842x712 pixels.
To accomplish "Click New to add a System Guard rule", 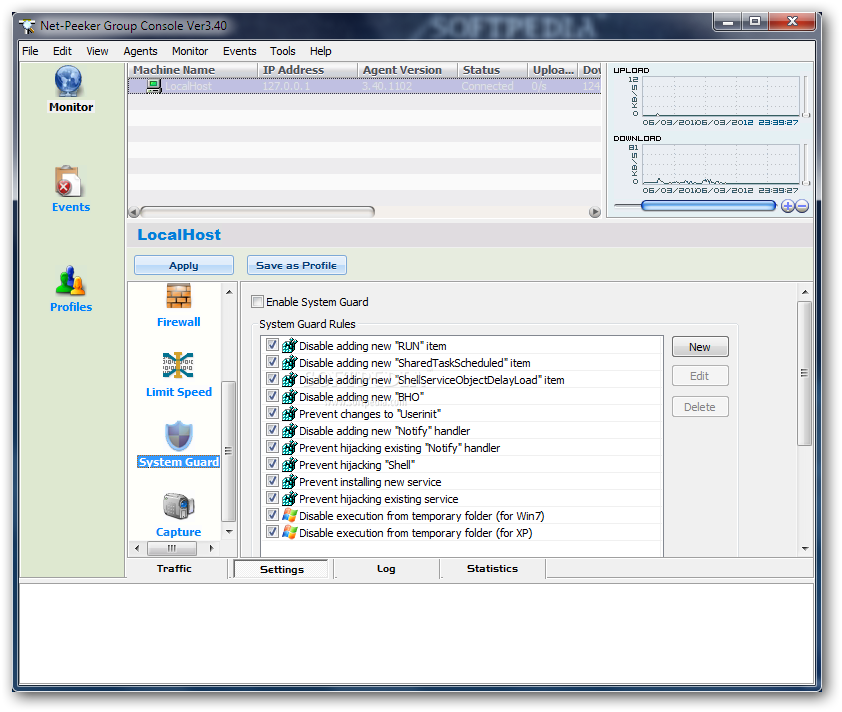I will pyautogui.click(x=700, y=347).
